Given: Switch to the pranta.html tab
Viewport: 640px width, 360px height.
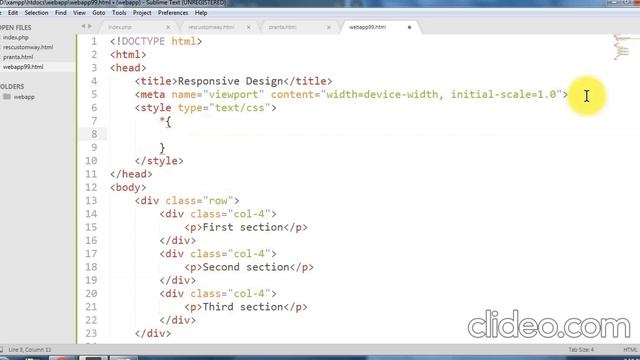Looking at the screenshot, I should click(x=282, y=27).
